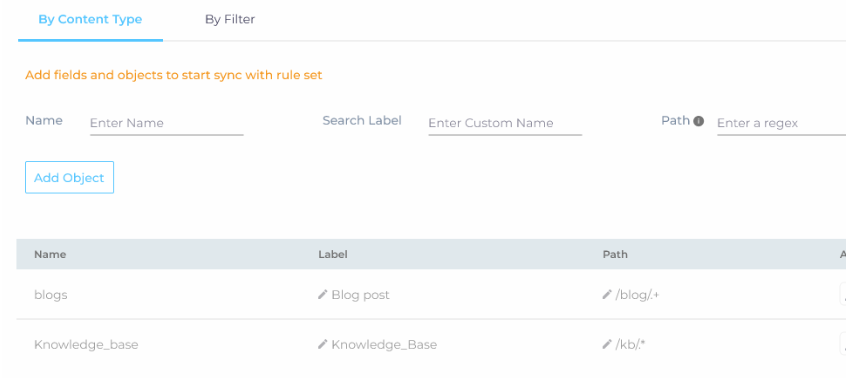Focus the Enter a regex path field
Viewport: 848px width, 378px height.
pyautogui.click(x=782, y=123)
